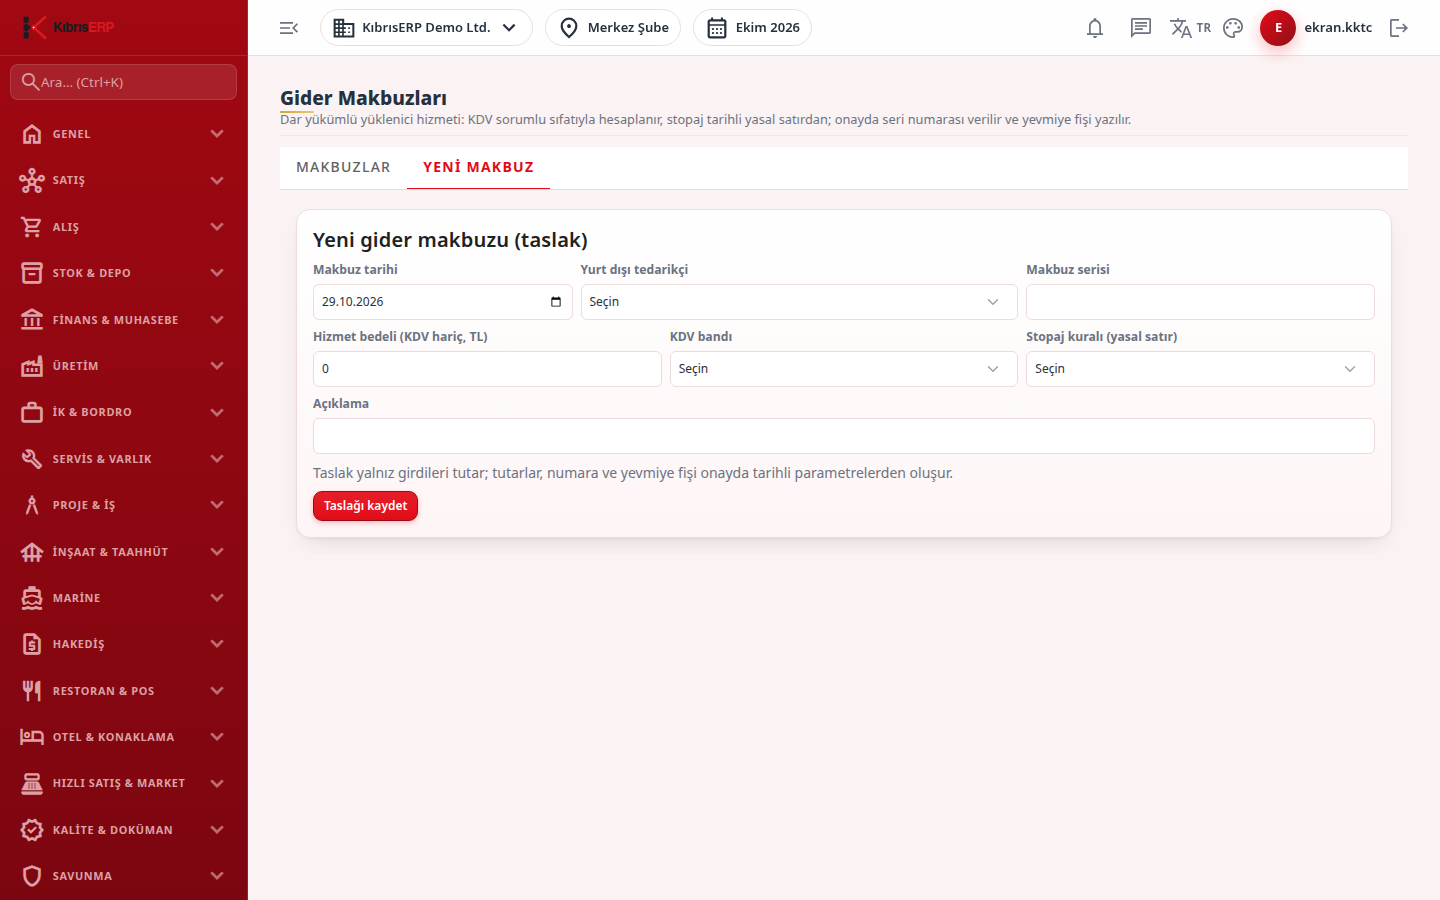Click the SAVUNMA shield icon
This screenshot has height=900, width=1440.
click(x=32, y=876)
